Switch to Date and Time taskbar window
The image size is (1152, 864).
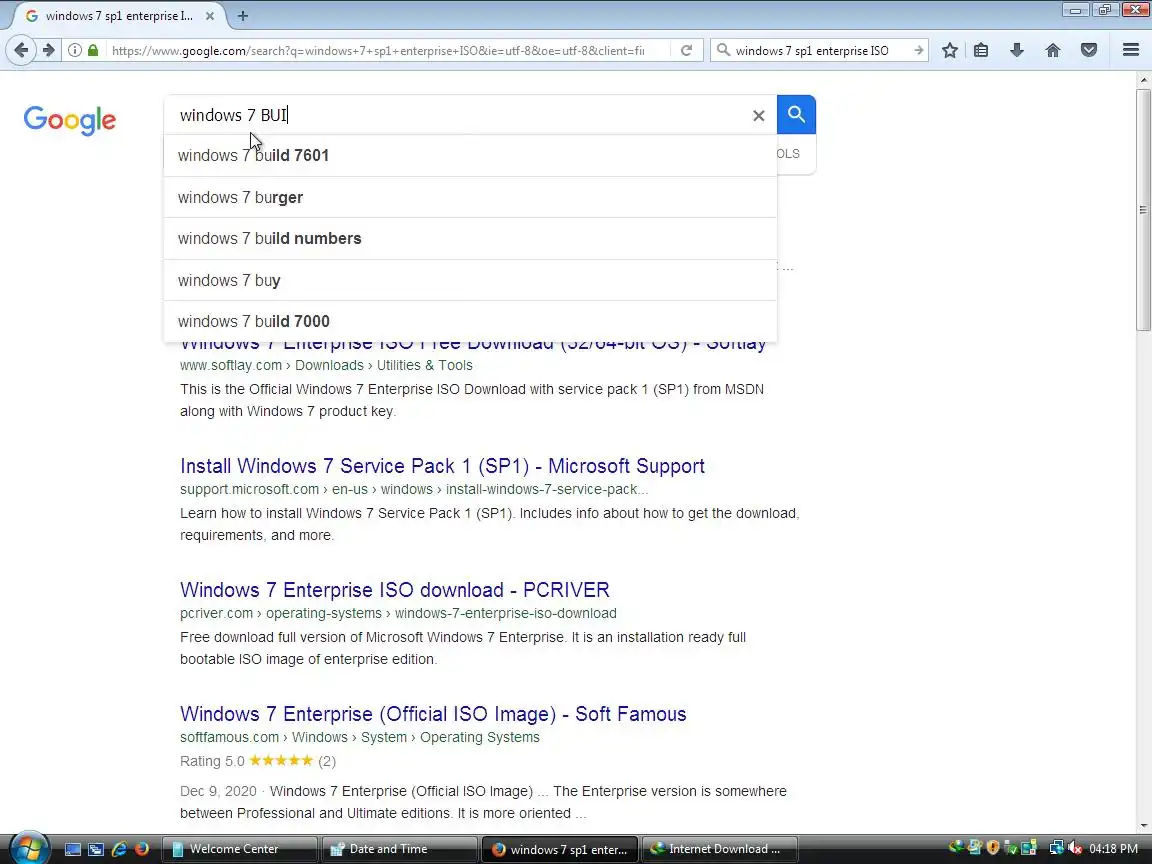[399, 849]
